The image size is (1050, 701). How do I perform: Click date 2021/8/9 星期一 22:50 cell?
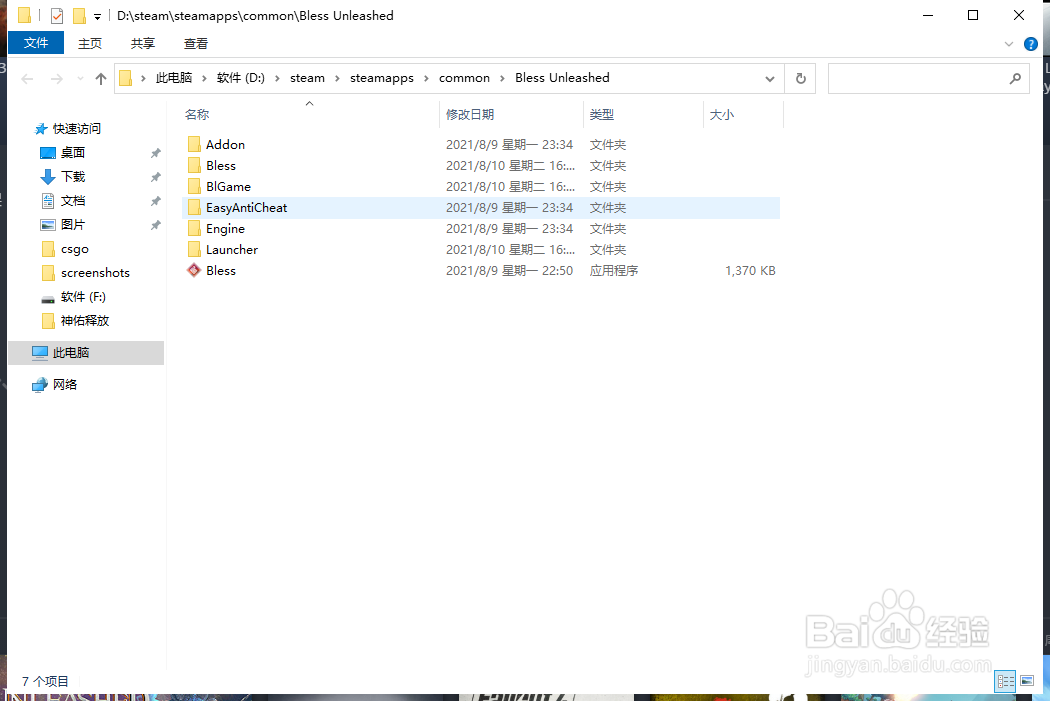tap(509, 270)
